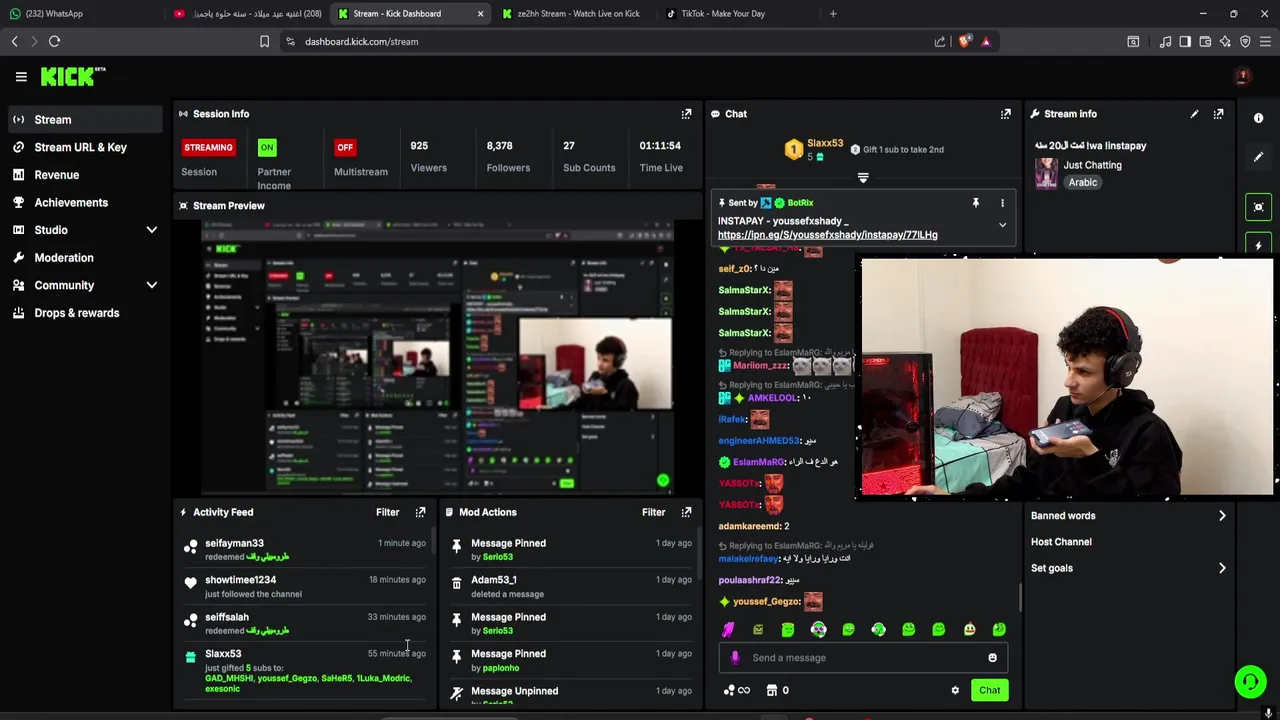Open seifayman33 activity feed entry
Screen dimensions: 1280x720
305,549
